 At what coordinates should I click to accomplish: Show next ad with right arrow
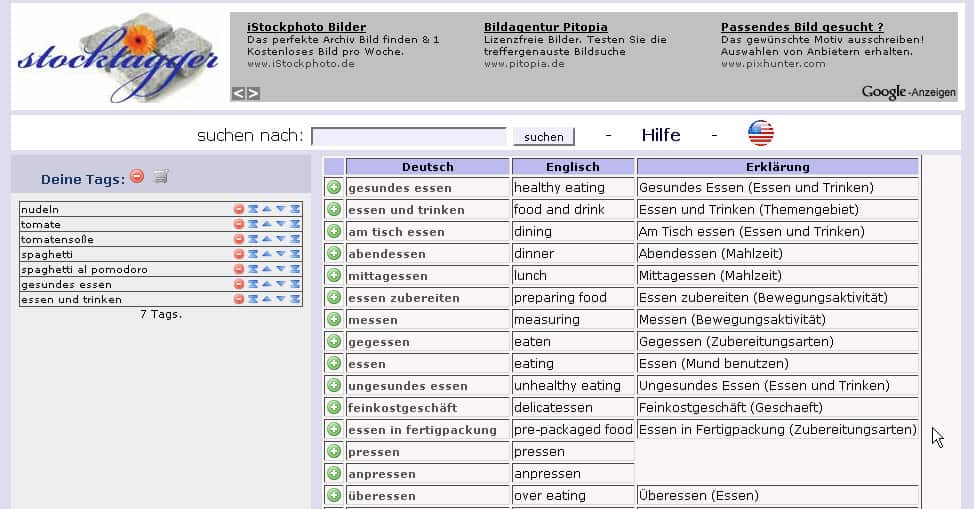[x=253, y=94]
